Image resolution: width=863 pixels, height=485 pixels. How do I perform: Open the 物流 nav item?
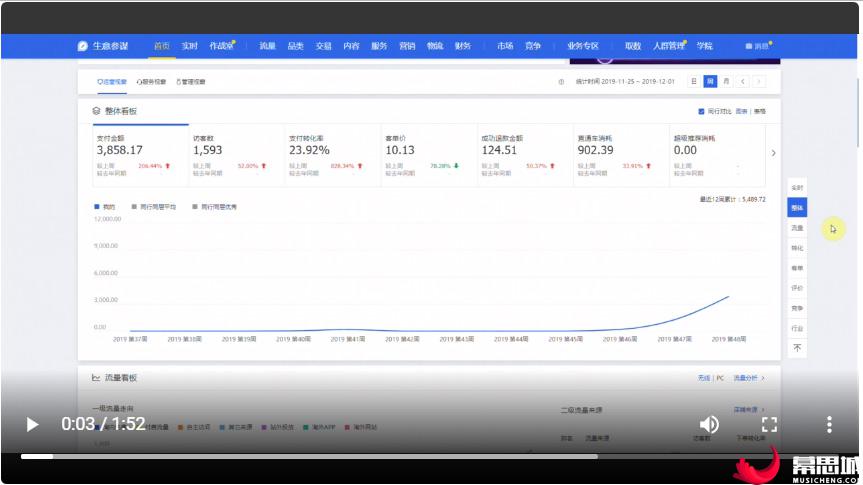(x=435, y=46)
